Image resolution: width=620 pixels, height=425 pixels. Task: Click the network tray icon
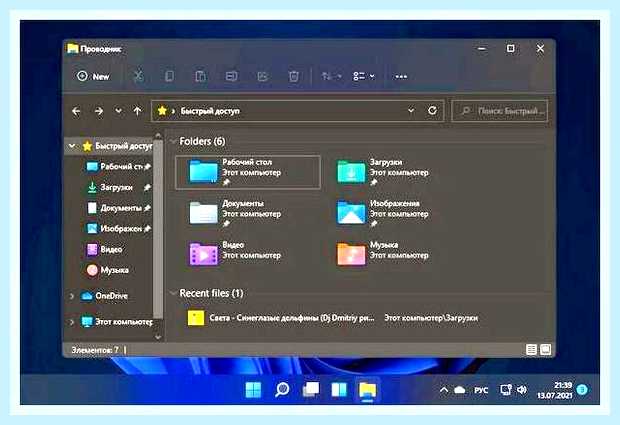click(506, 390)
